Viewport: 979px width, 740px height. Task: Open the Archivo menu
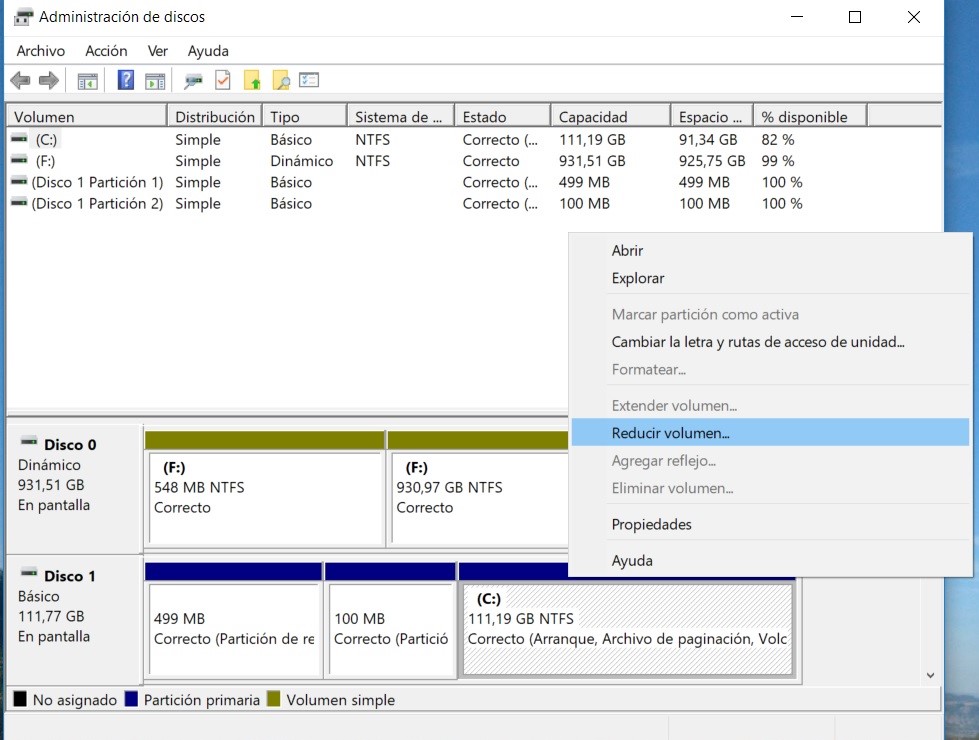(41, 51)
